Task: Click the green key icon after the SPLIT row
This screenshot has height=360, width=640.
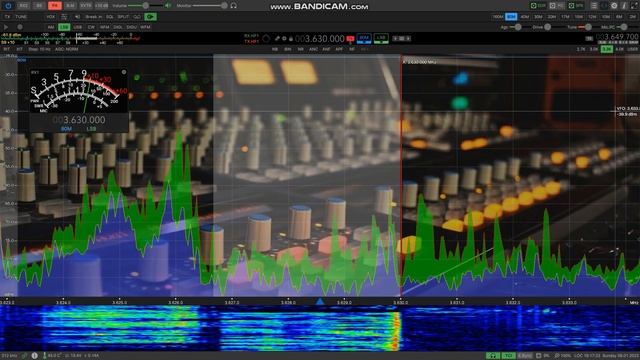Action: (x=150, y=17)
